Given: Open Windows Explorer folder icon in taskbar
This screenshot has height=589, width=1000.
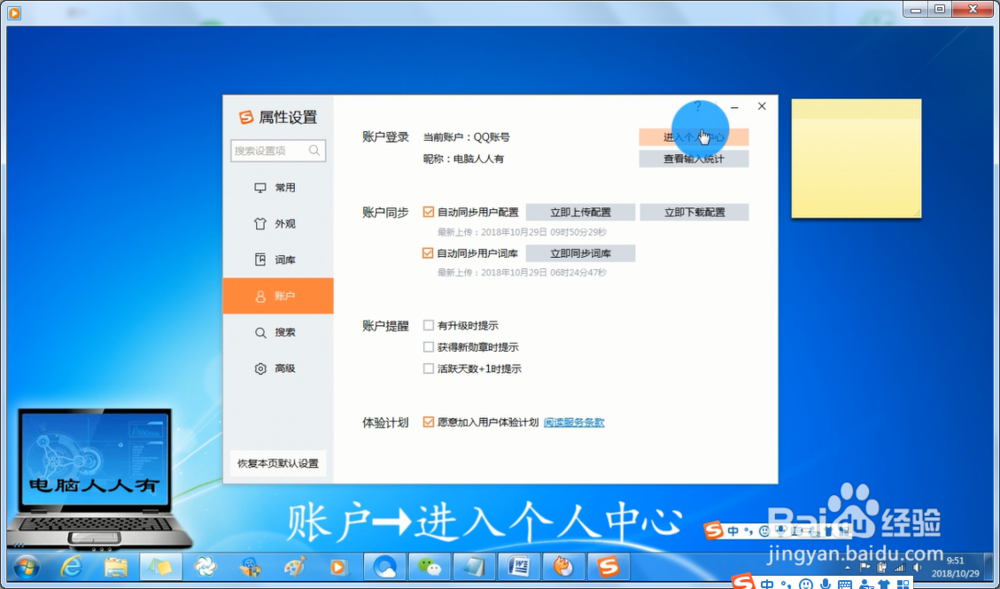Looking at the screenshot, I should 116,567.
